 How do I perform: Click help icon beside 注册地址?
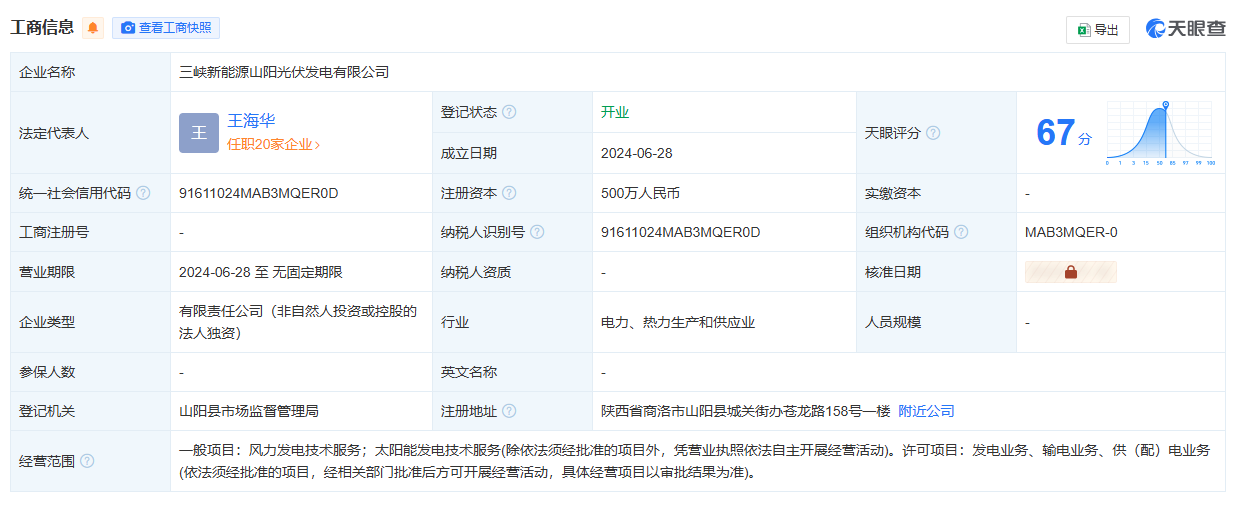pos(510,411)
